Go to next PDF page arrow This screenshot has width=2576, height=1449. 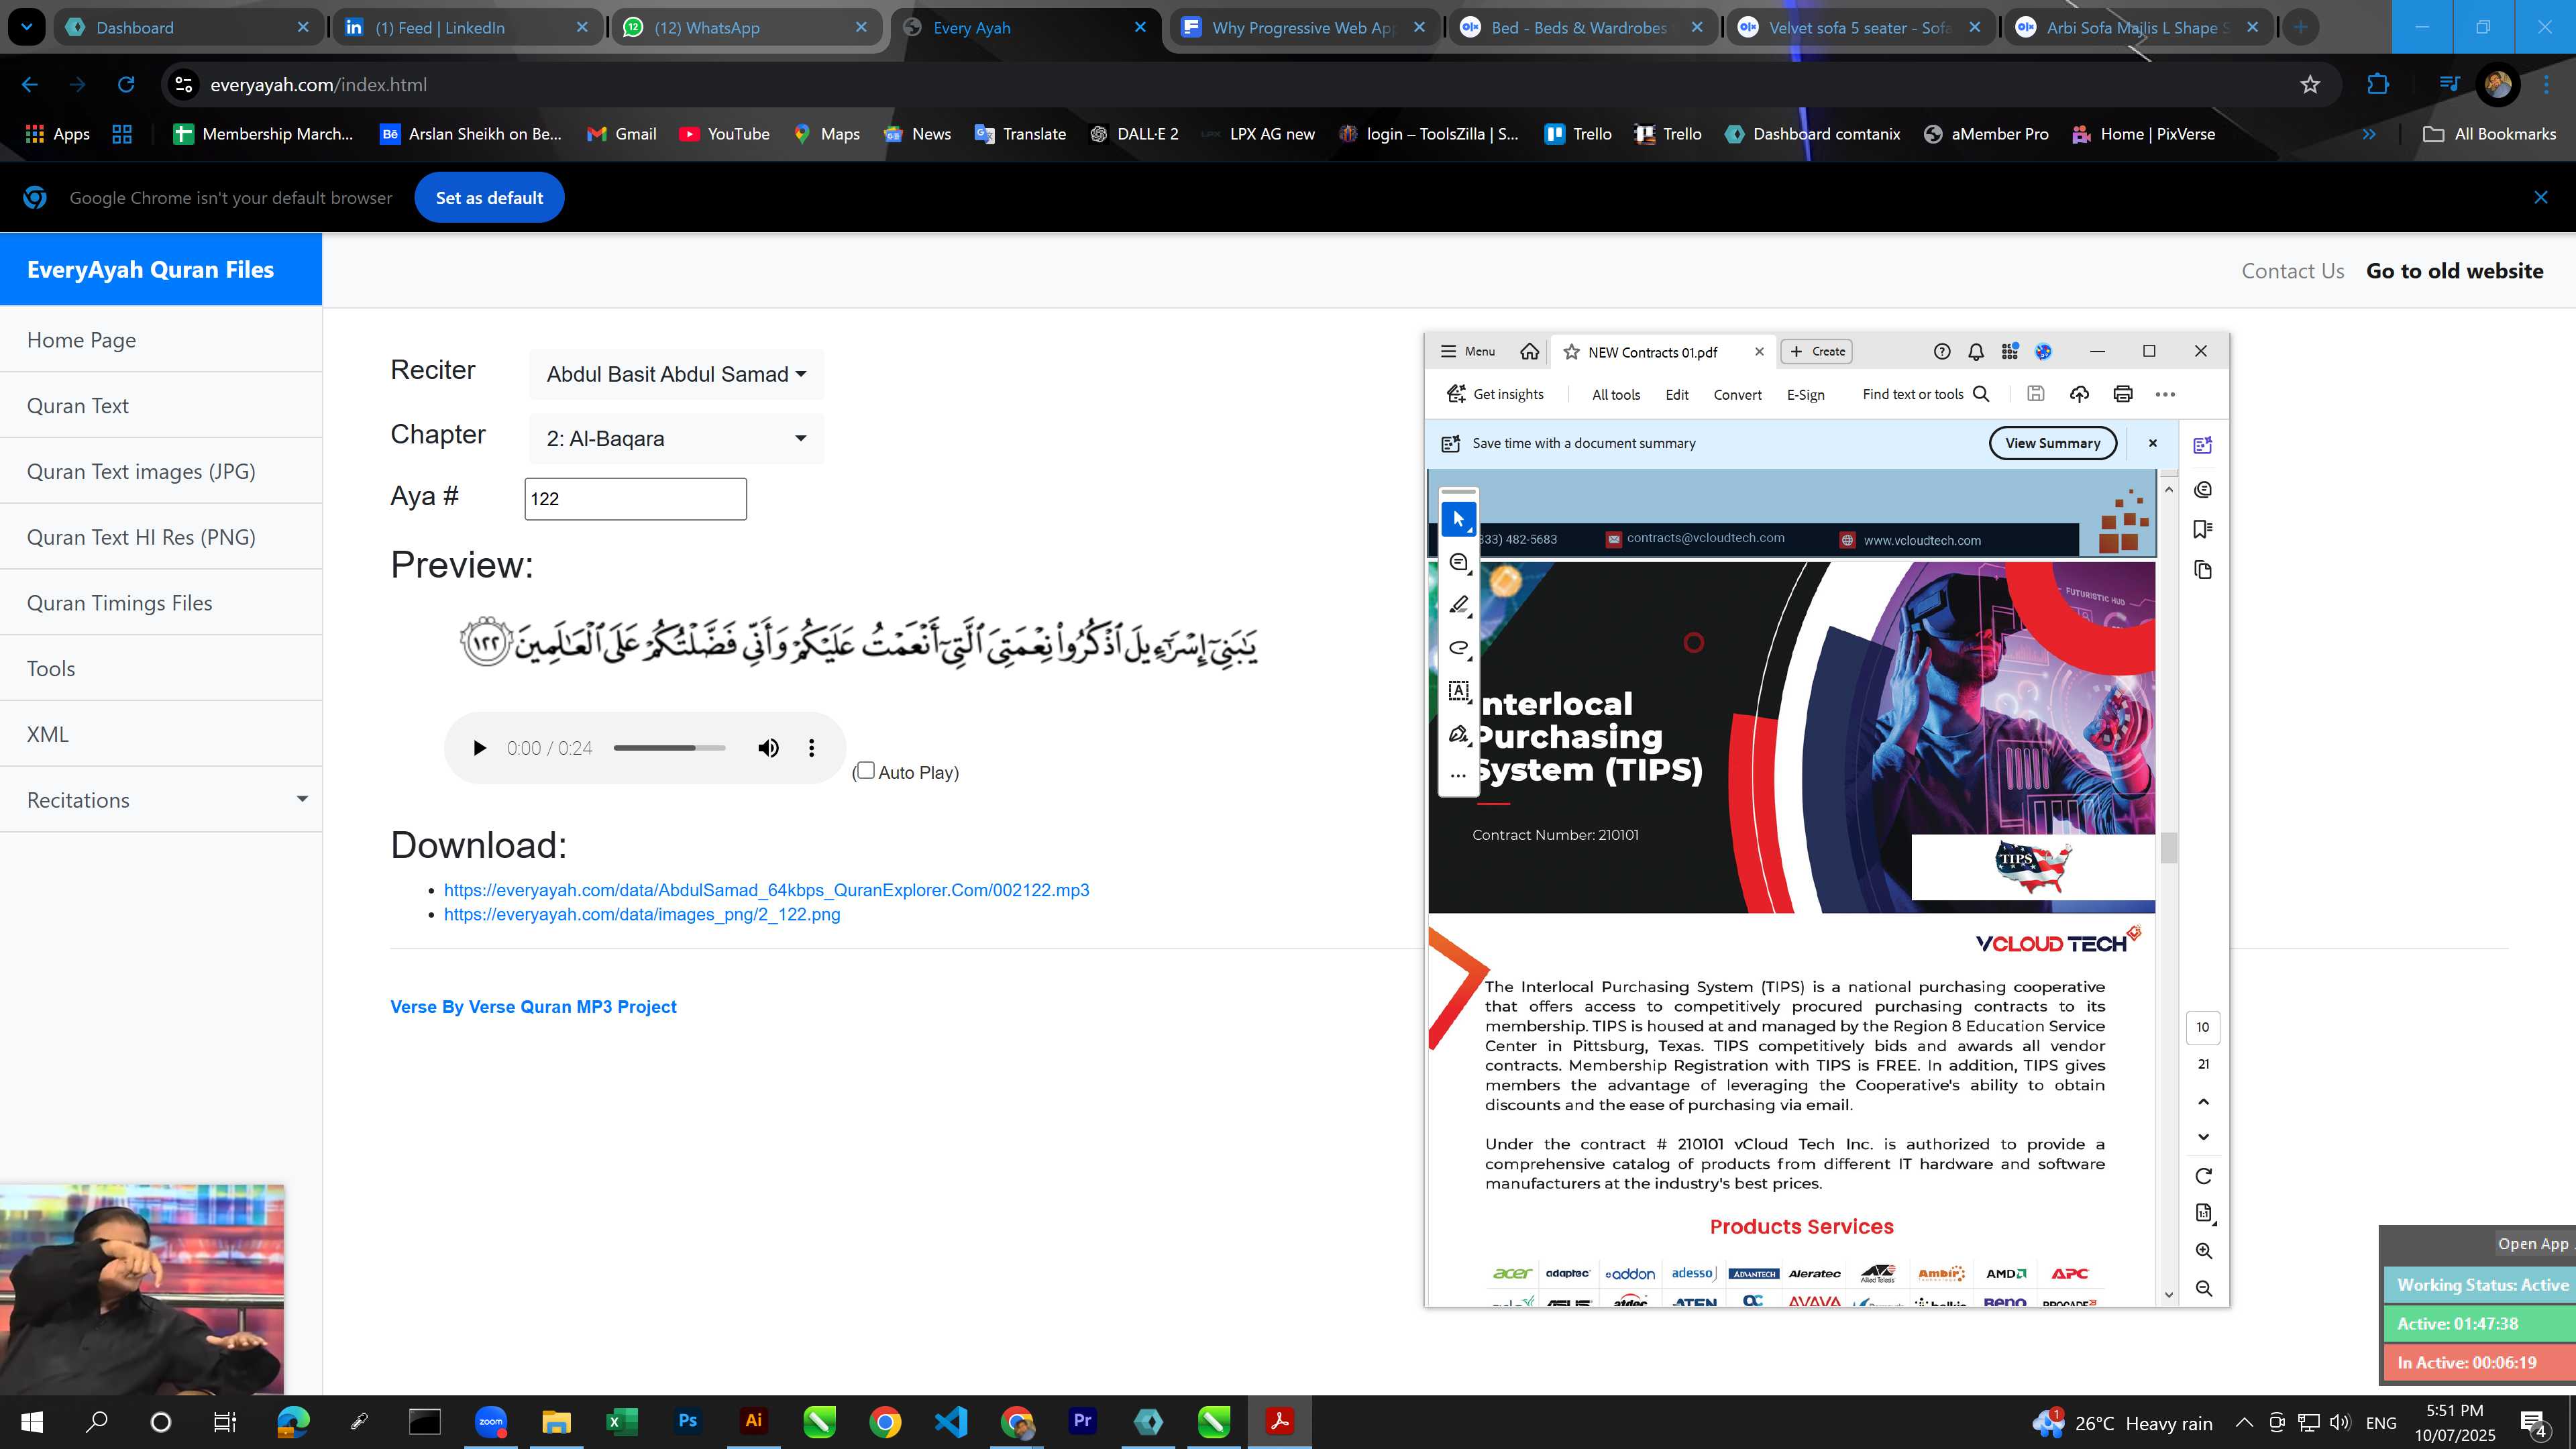pyautogui.click(x=2204, y=1137)
